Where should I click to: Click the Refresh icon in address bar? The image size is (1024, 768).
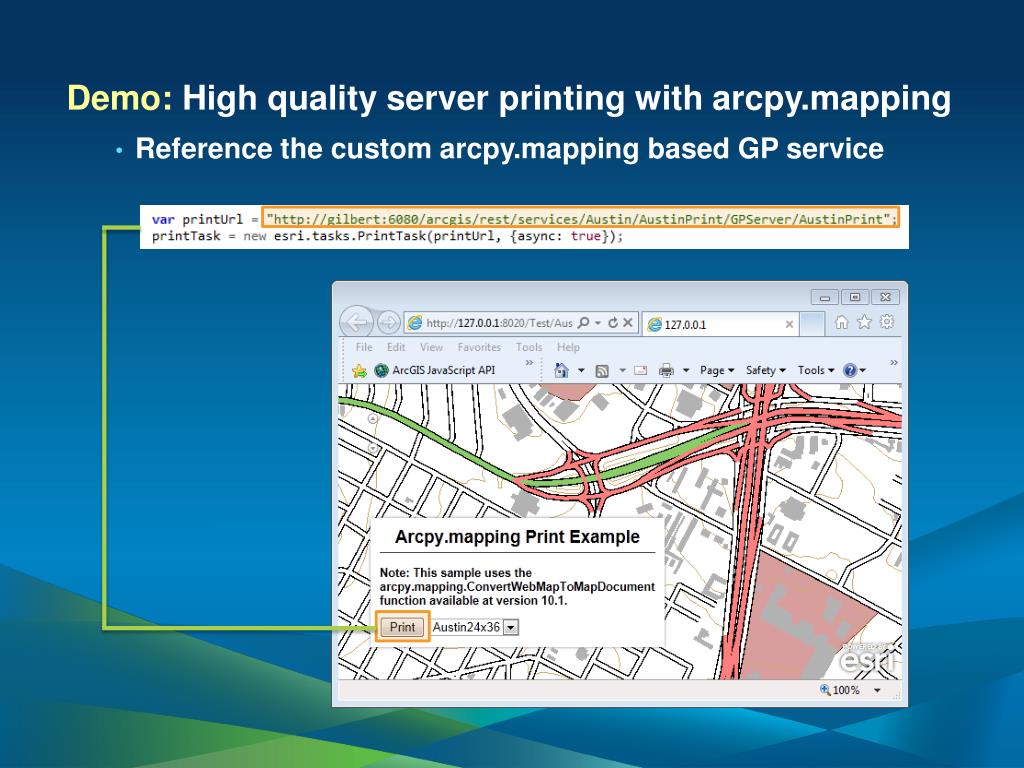(x=612, y=323)
